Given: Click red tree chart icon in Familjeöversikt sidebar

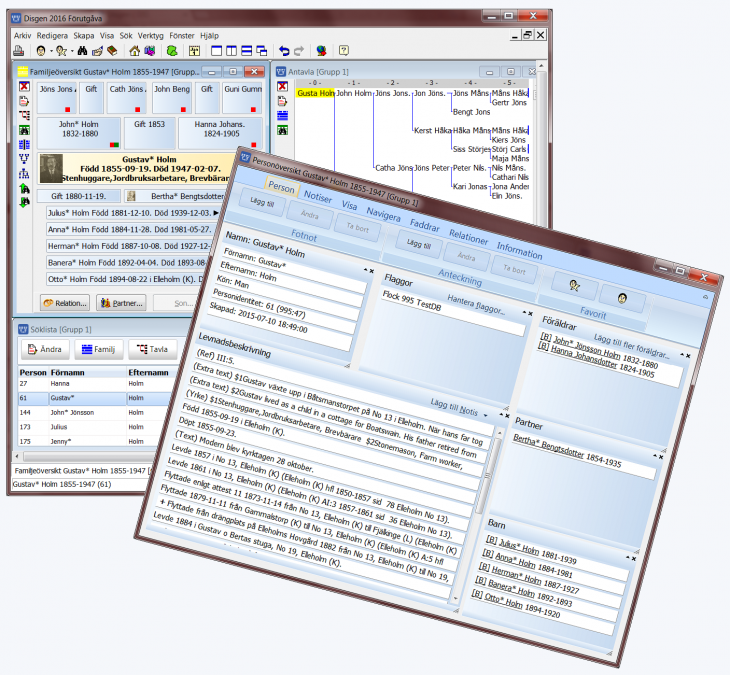Looking at the screenshot, I should pos(24,115).
